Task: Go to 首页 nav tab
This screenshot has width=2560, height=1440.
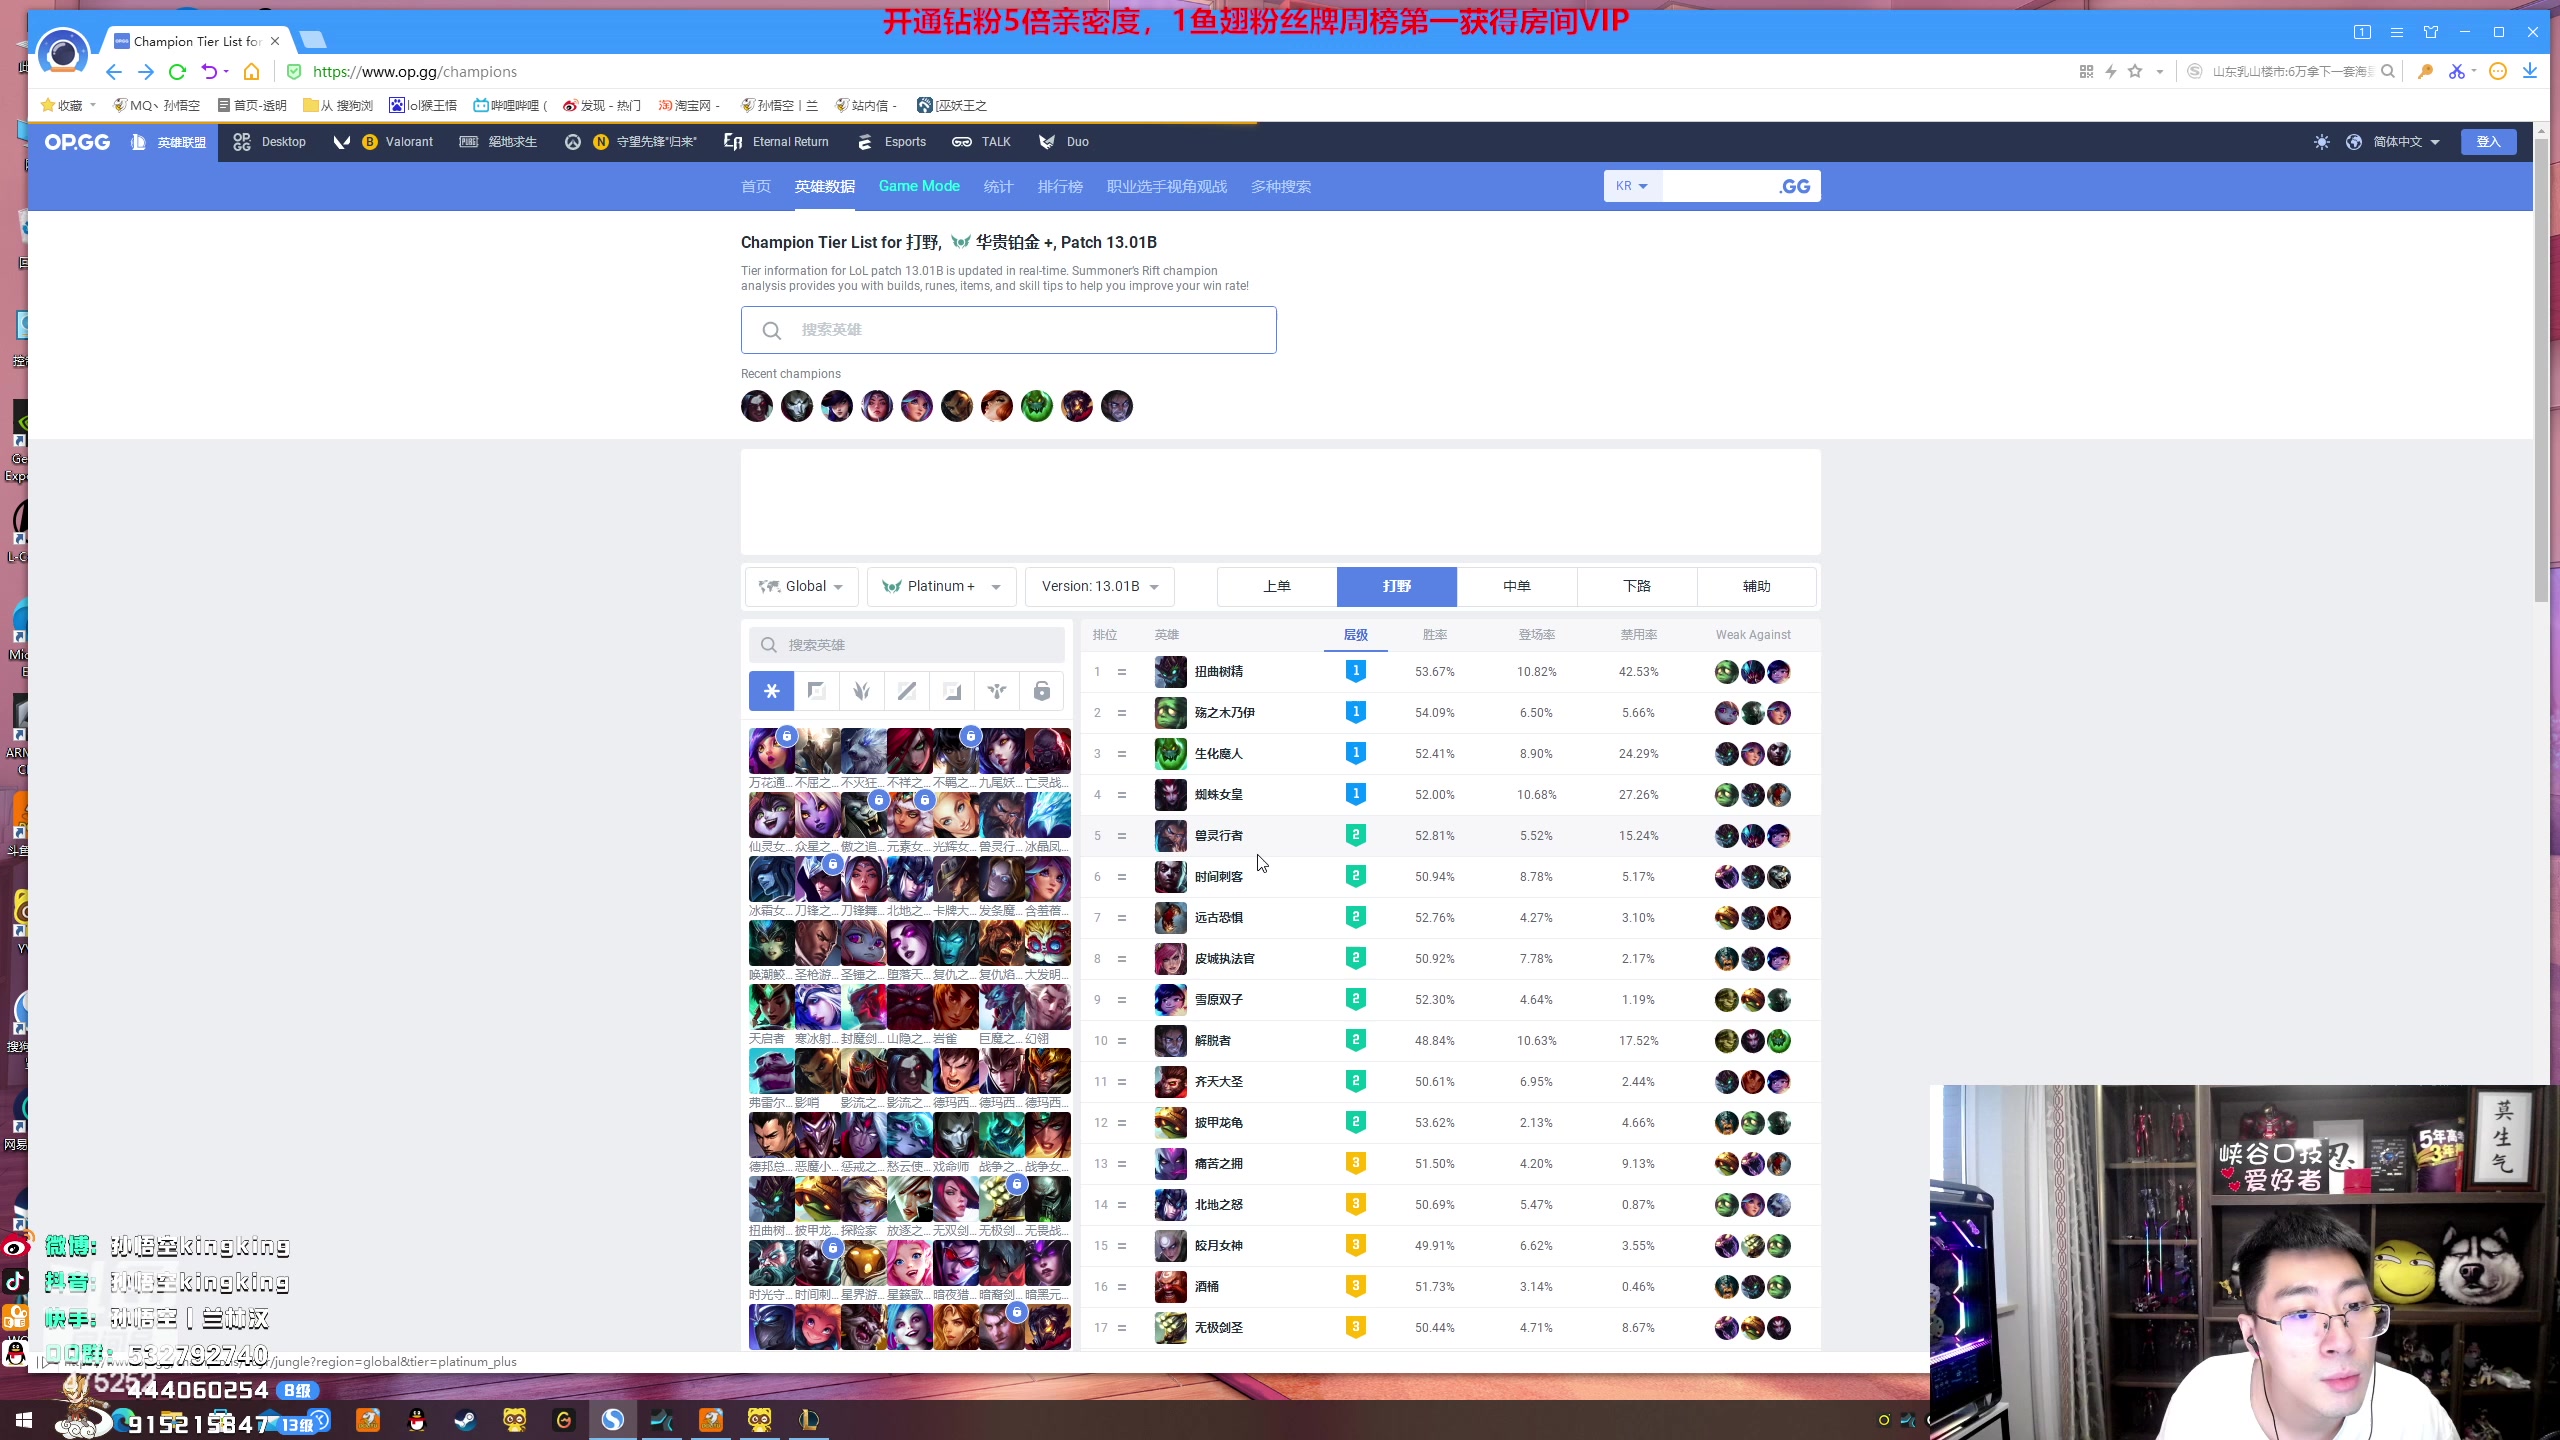Action: [x=756, y=187]
